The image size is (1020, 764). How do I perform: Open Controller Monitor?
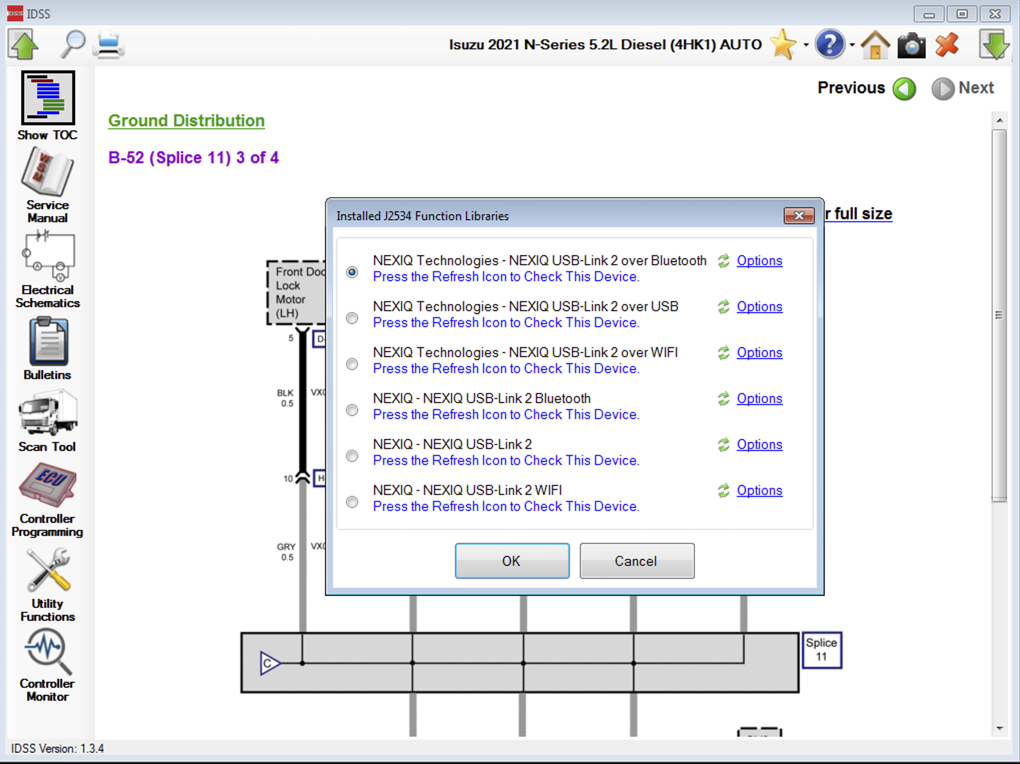[47, 667]
